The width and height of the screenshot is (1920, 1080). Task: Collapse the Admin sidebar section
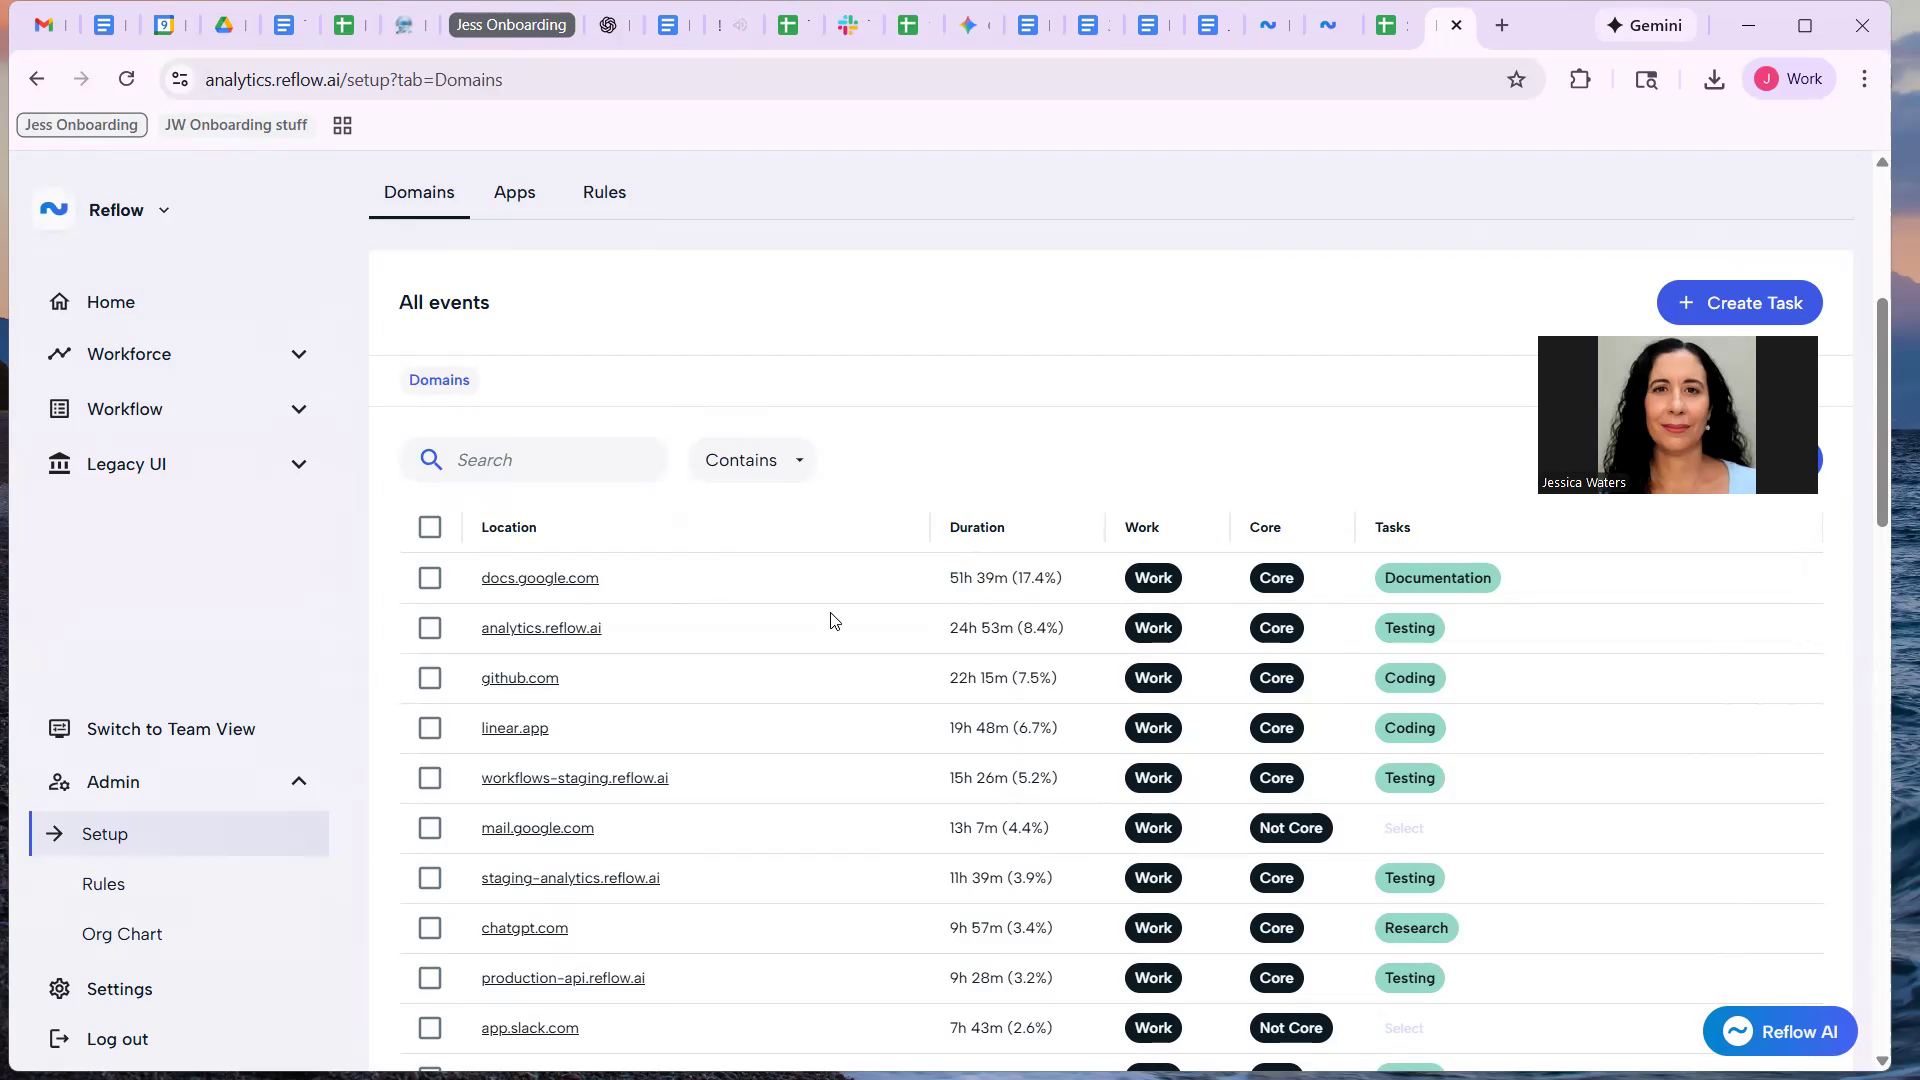coord(298,782)
